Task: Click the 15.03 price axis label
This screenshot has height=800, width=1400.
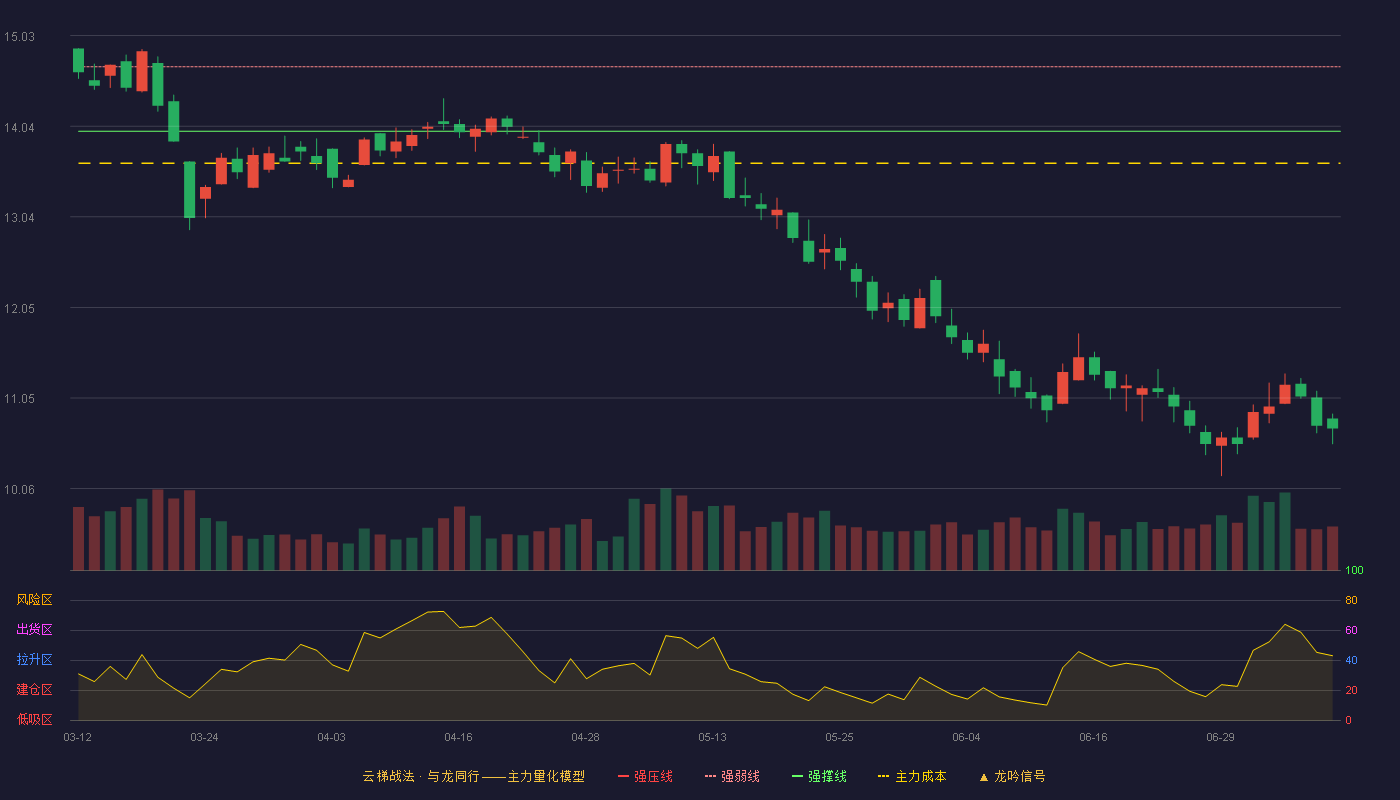Action: pos(19,37)
